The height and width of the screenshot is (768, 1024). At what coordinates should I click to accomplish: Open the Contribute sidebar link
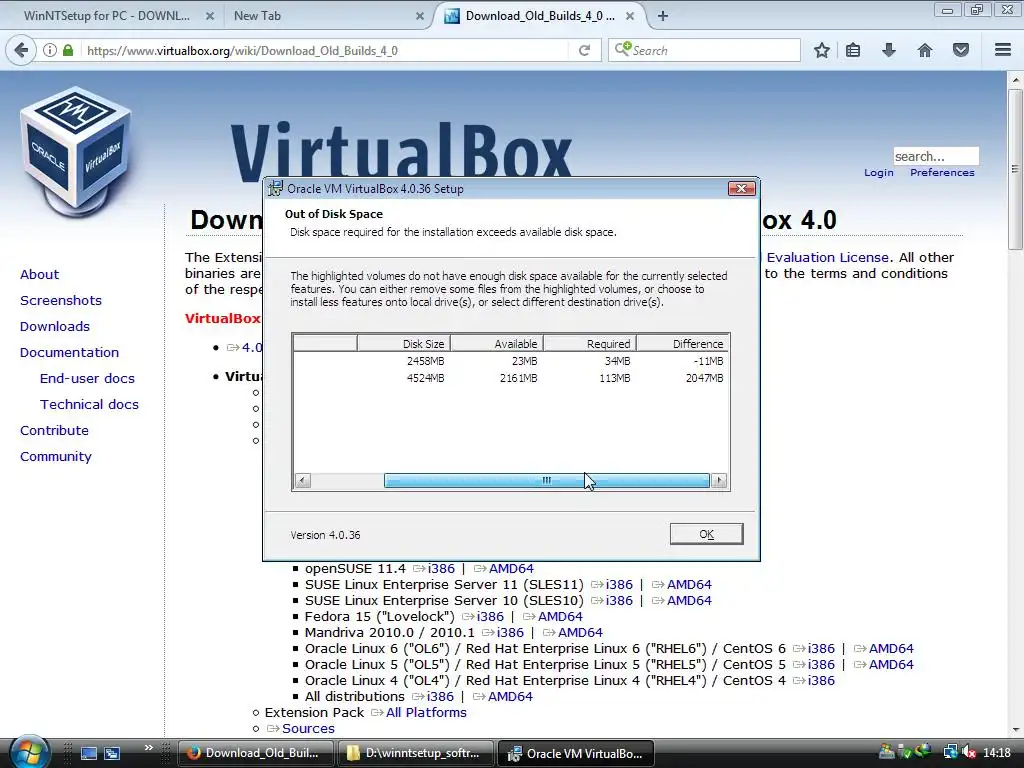click(x=54, y=431)
